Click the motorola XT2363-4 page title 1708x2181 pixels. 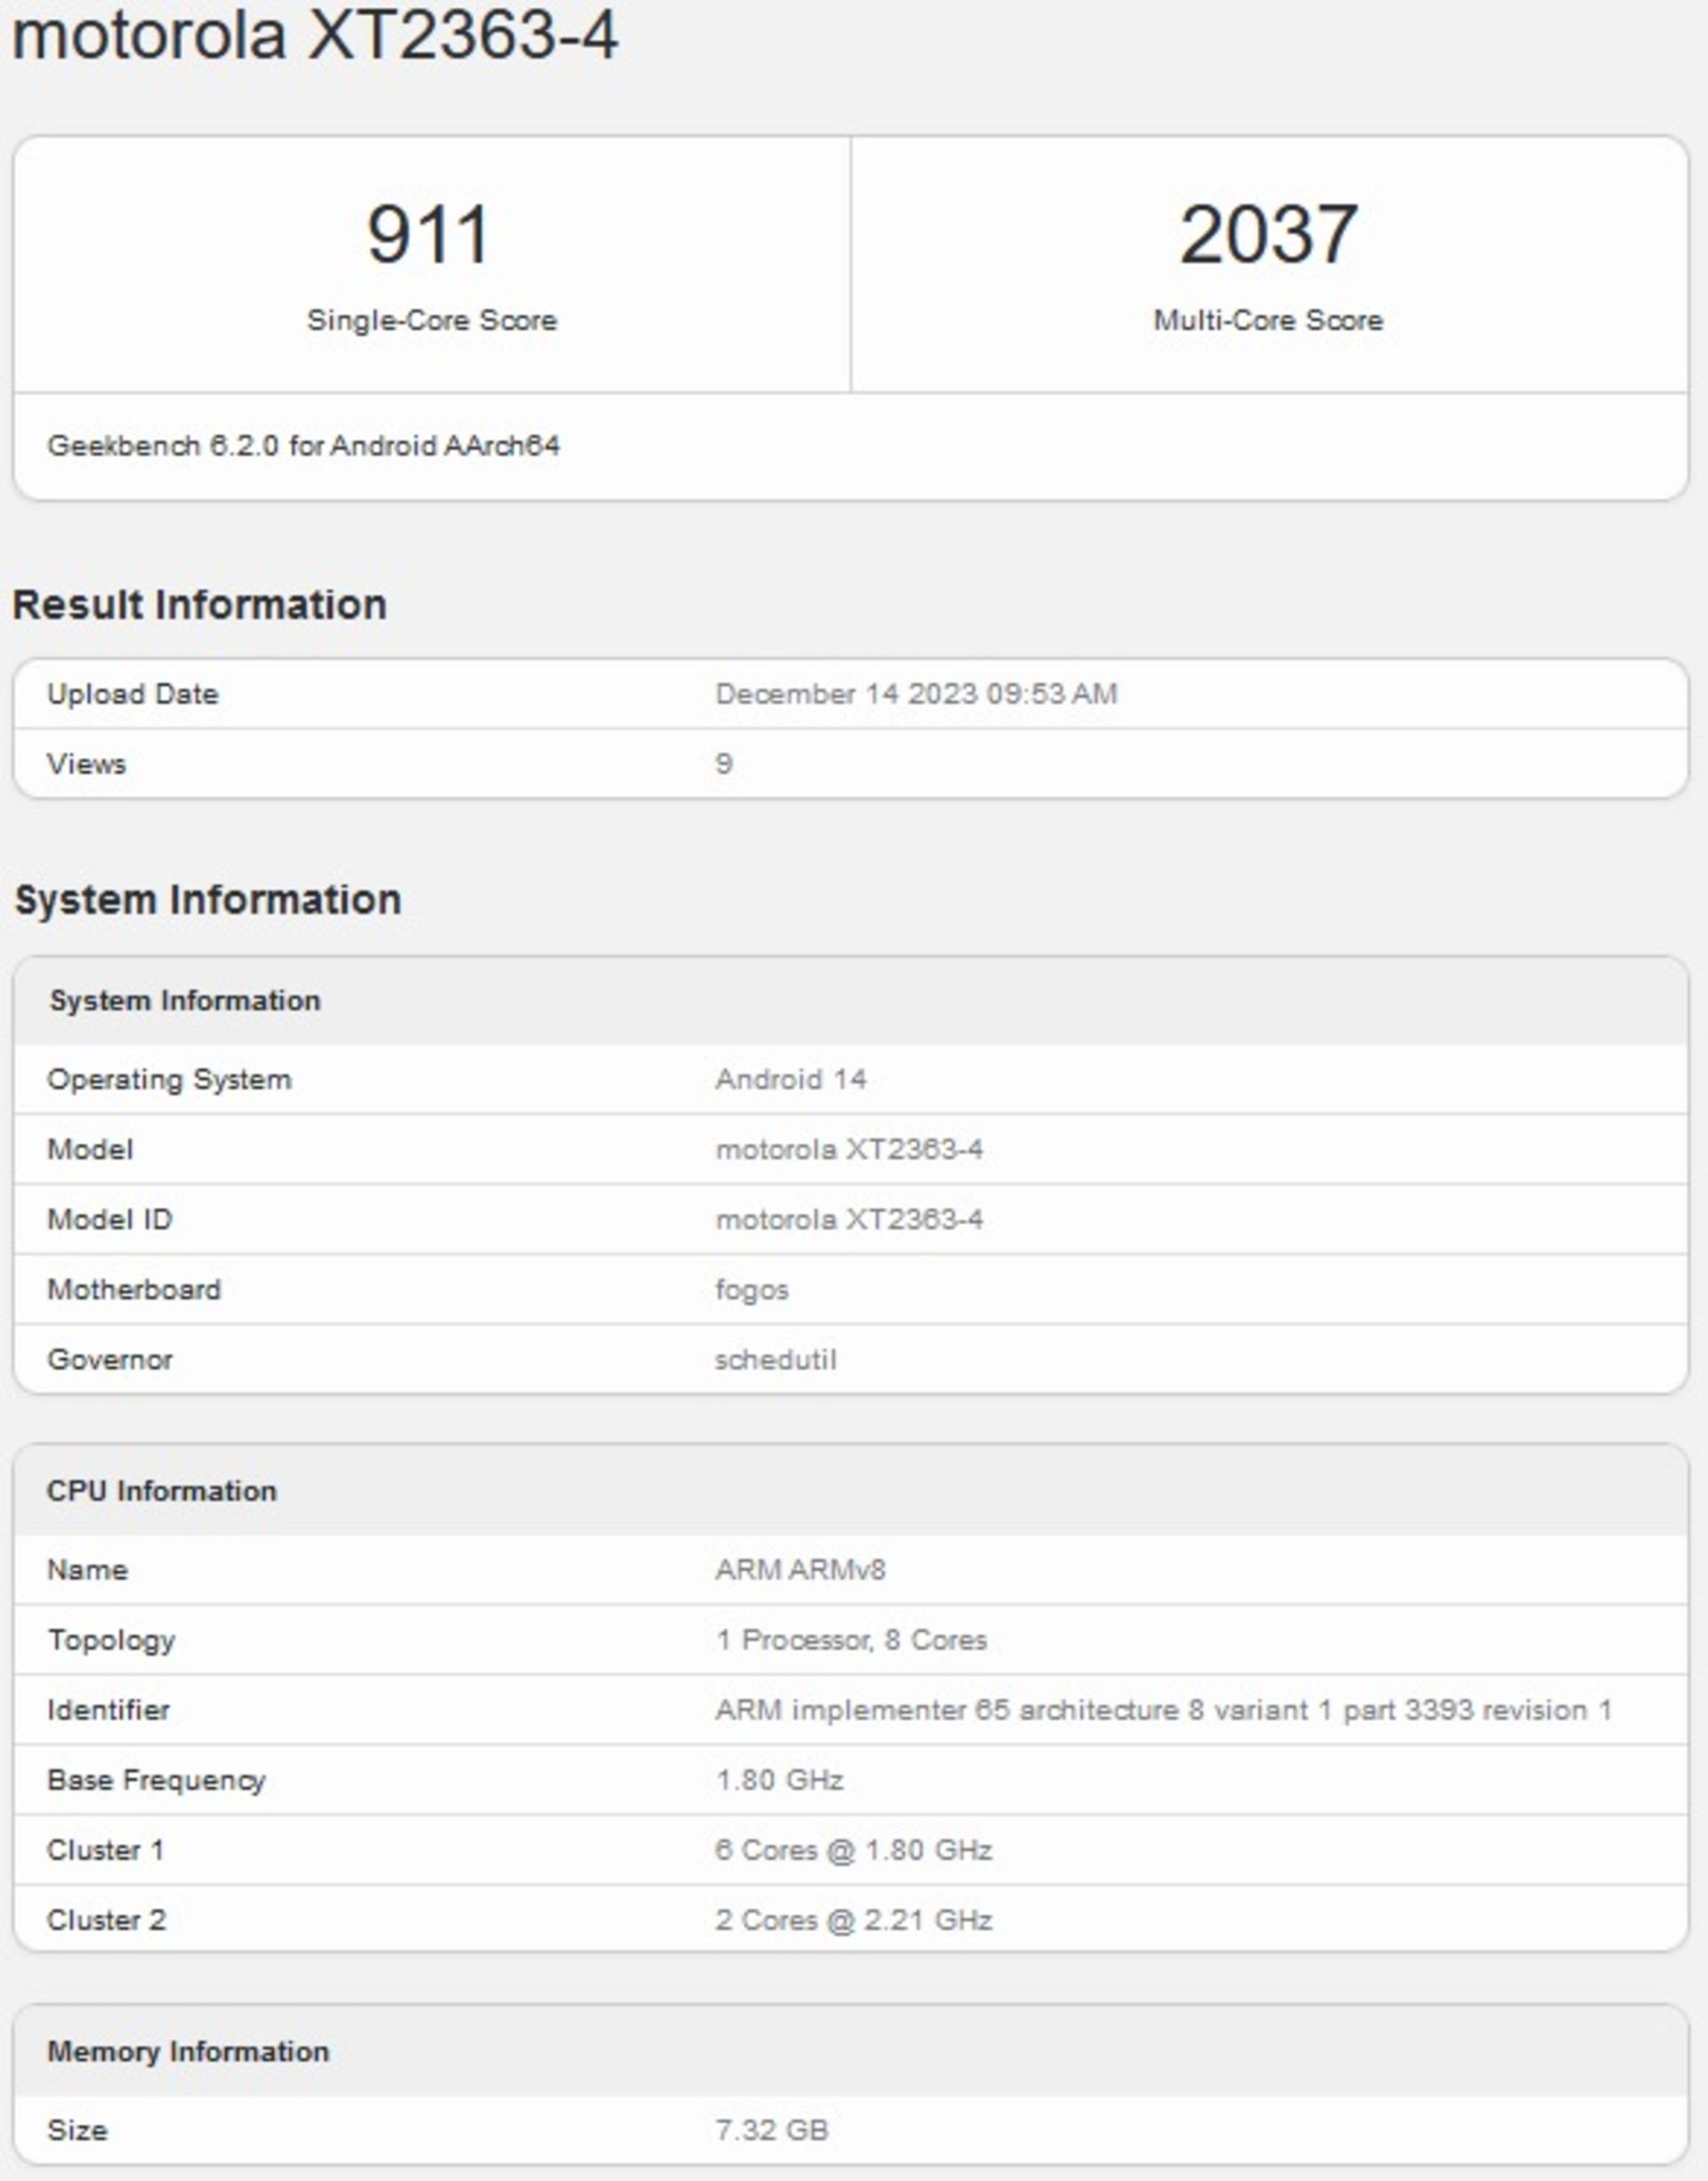(315, 36)
